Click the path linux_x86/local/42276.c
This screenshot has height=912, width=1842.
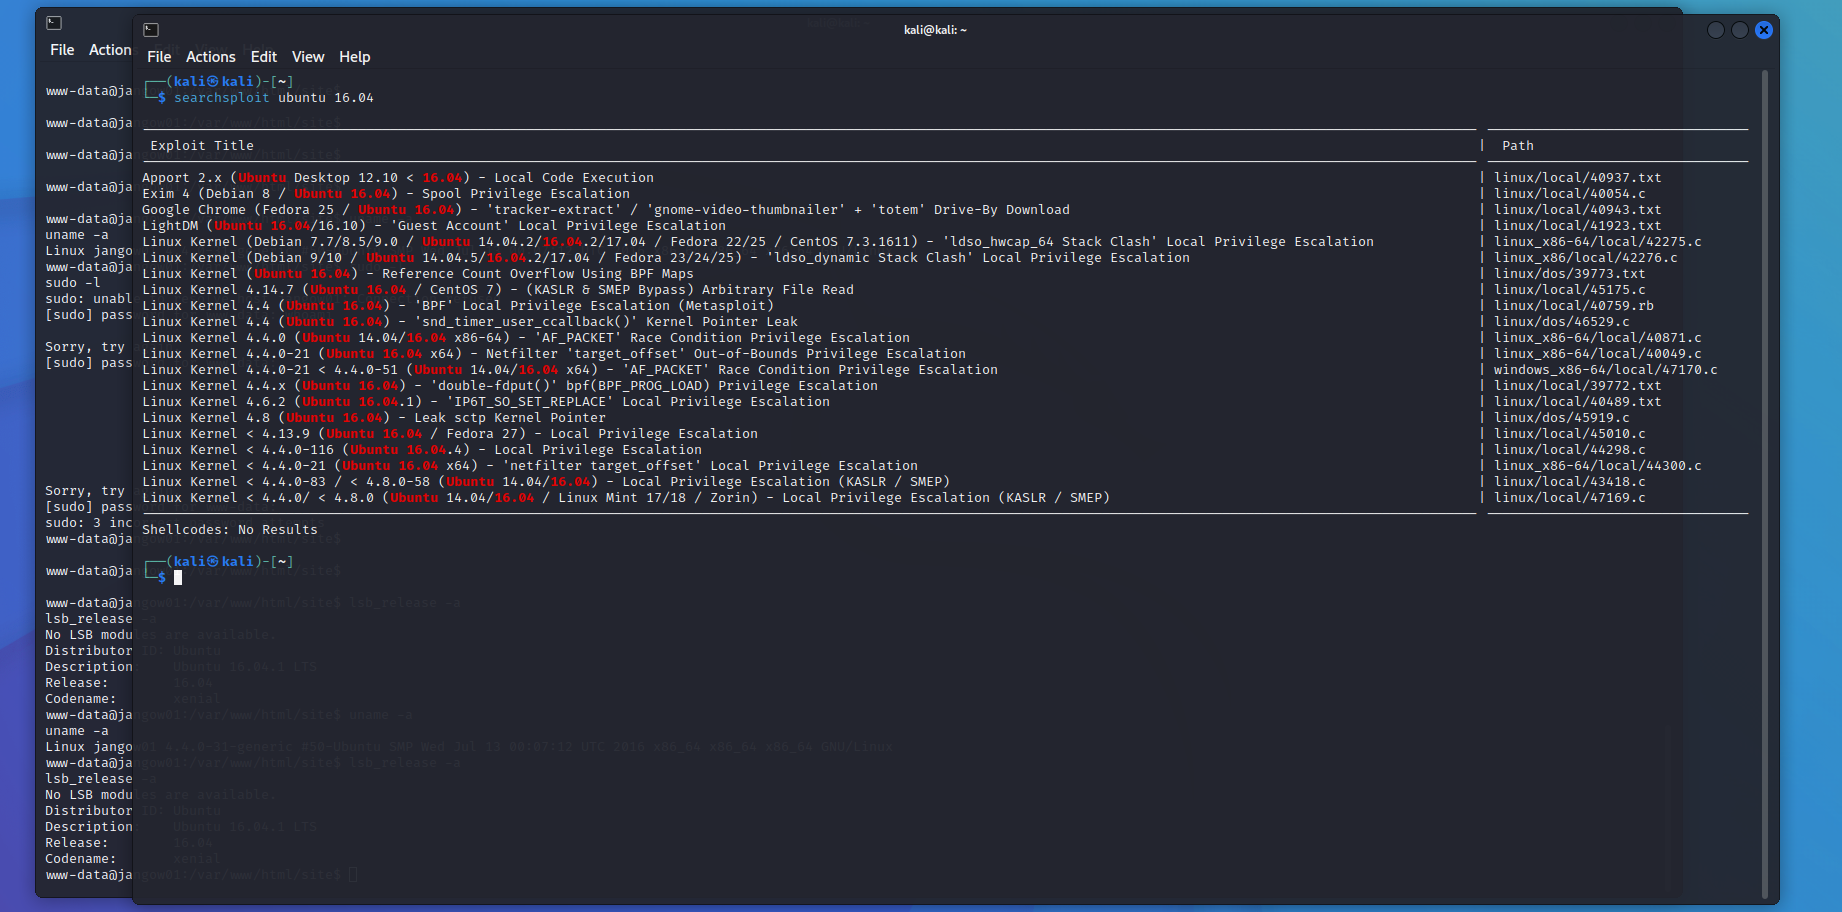pos(1586,258)
